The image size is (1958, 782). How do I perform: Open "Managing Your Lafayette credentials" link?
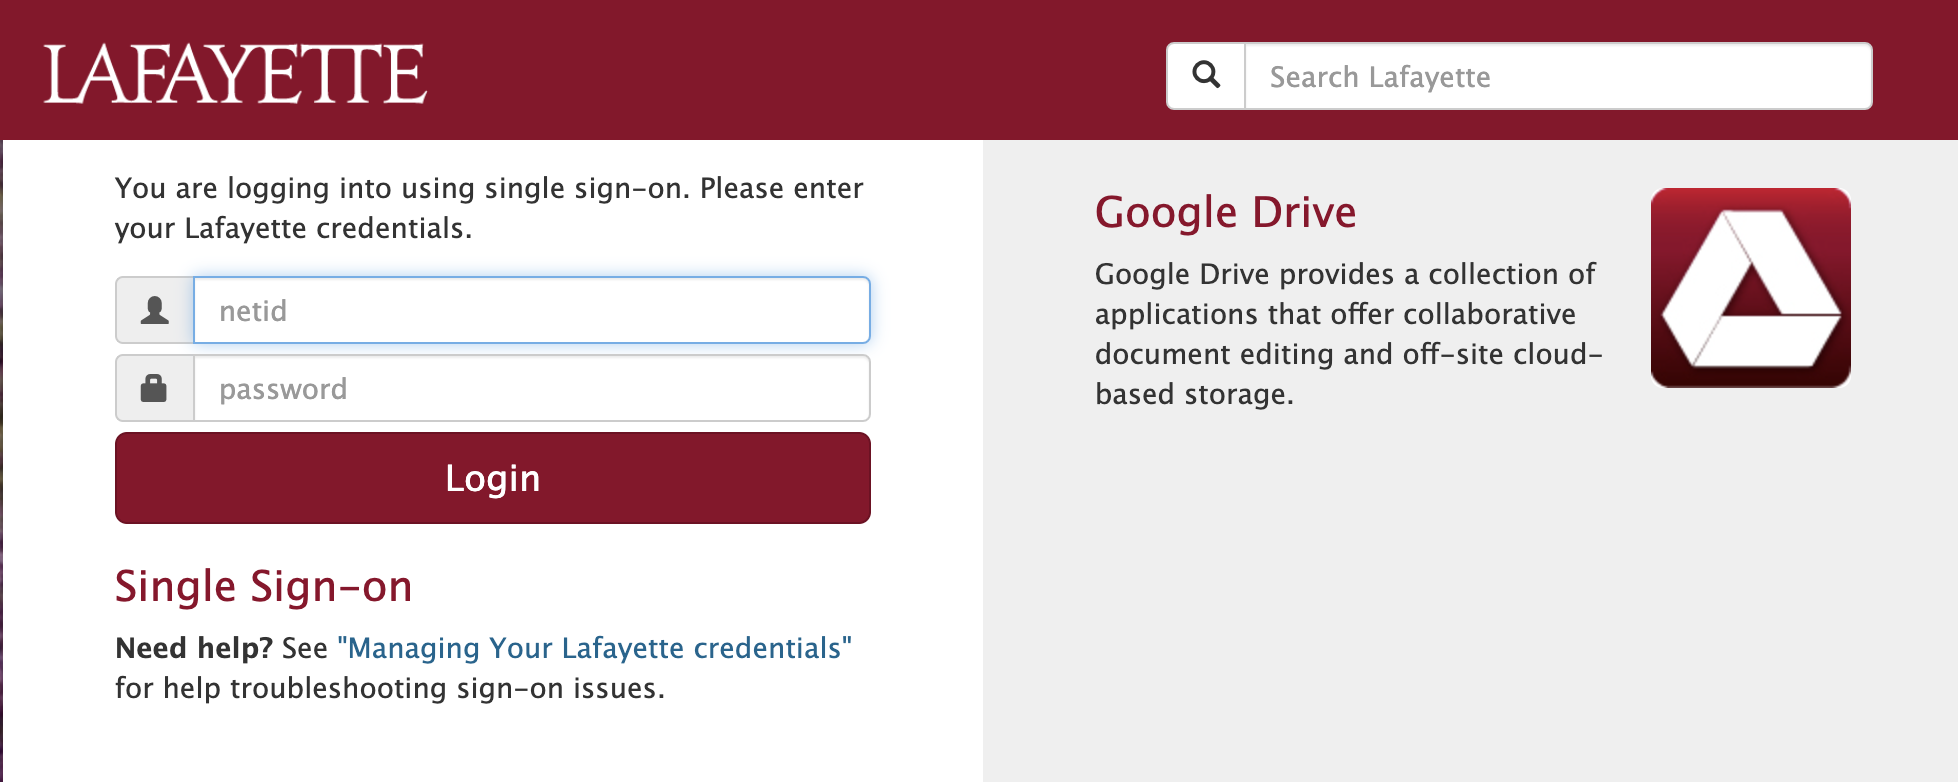pos(595,648)
